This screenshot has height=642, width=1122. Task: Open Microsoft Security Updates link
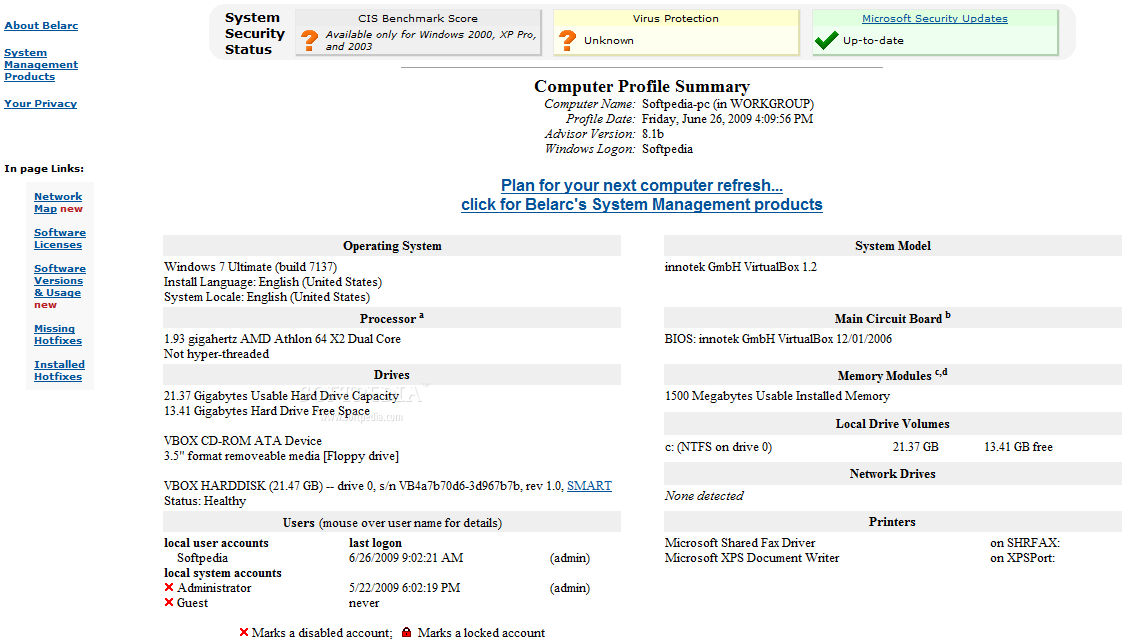[x=935, y=19]
